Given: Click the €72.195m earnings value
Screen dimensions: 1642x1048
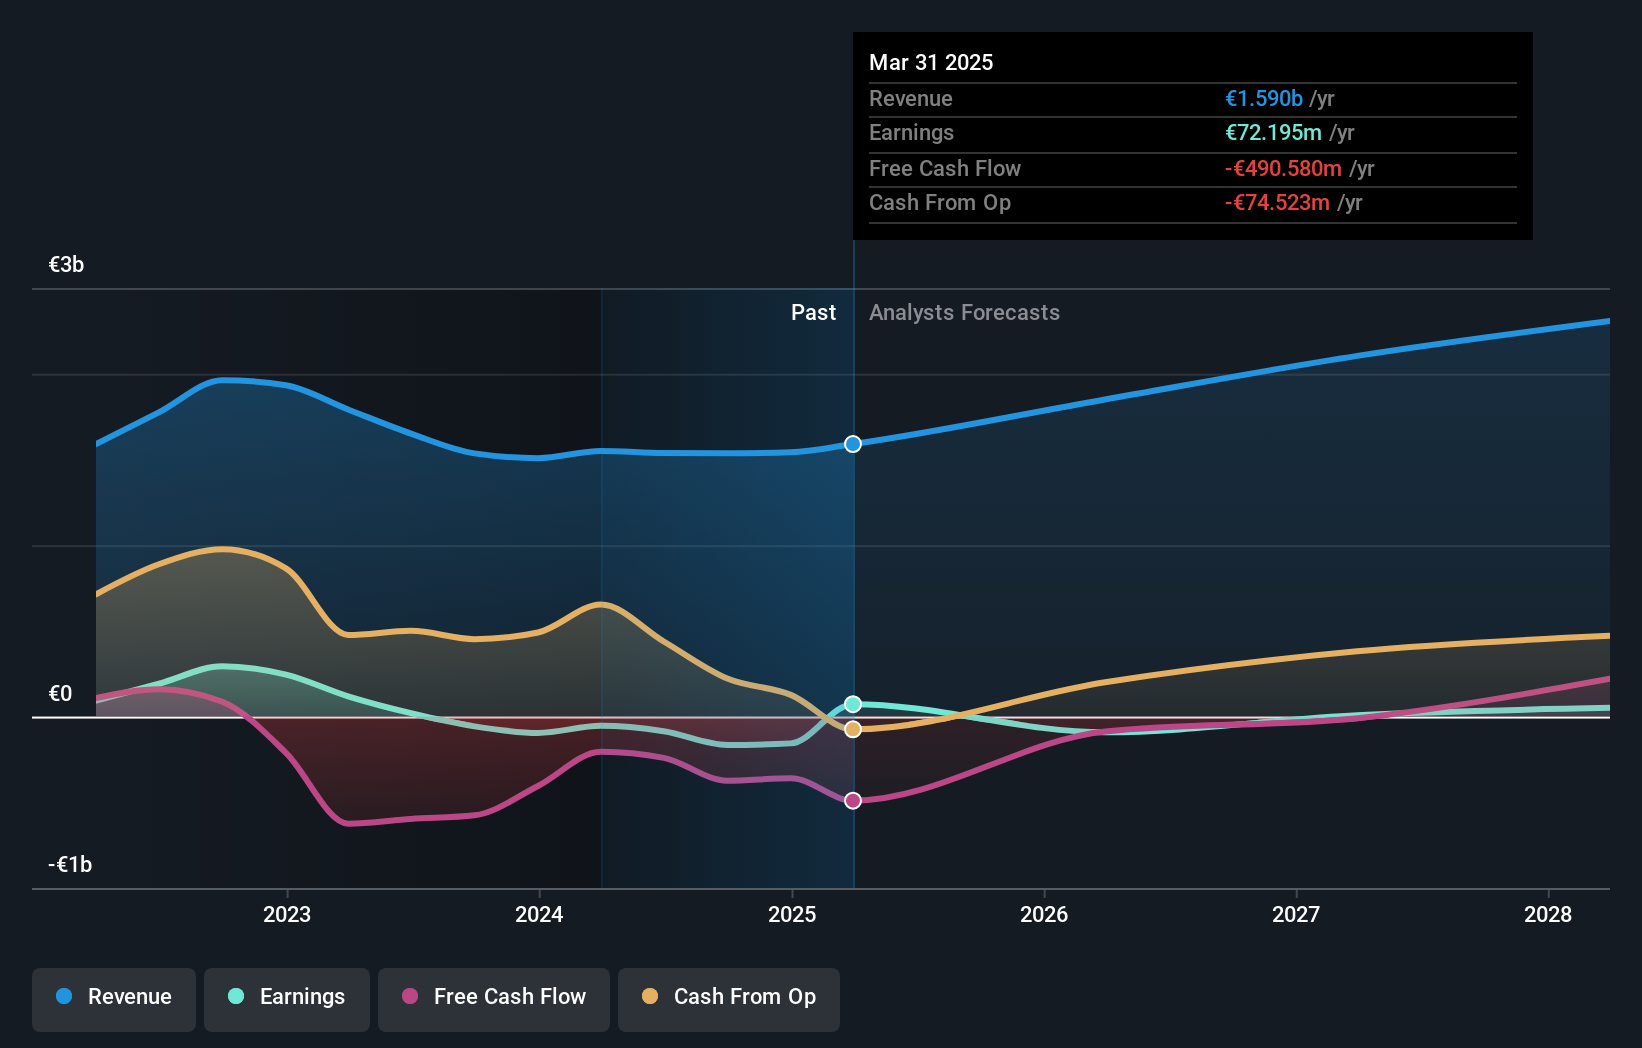Looking at the screenshot, I should [1274, 132].
